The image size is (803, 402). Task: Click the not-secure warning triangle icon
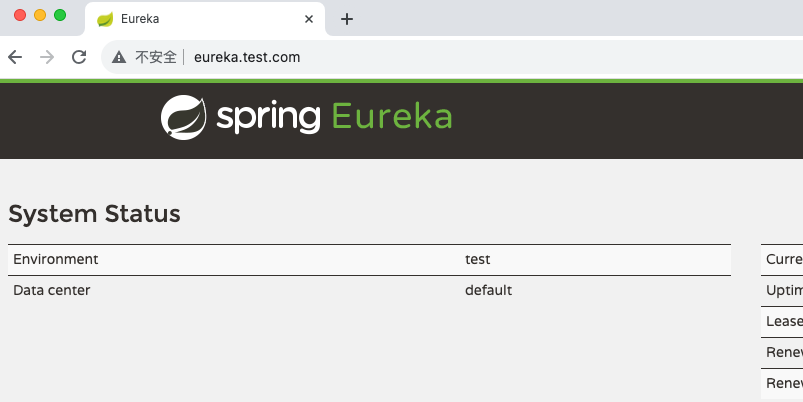click(x=119, y=57)
